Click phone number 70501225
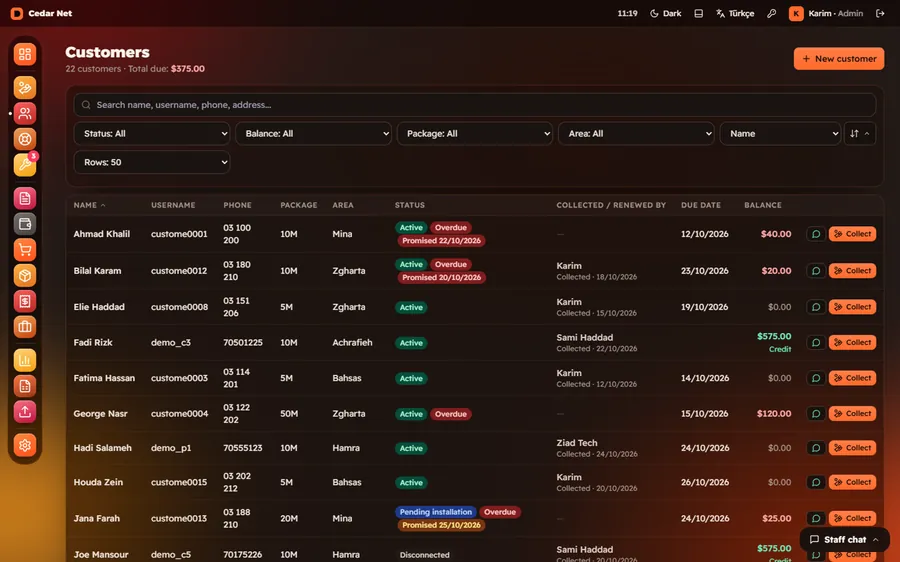Viewport: 900px width, 562px height. click(243, 342)
